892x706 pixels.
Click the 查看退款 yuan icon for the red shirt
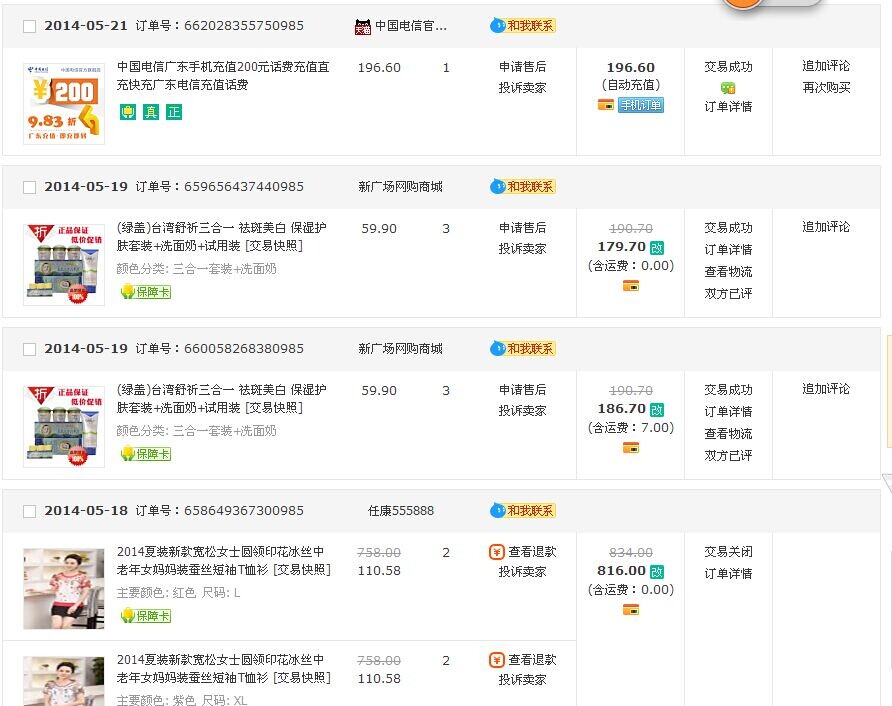click(497, 551)
